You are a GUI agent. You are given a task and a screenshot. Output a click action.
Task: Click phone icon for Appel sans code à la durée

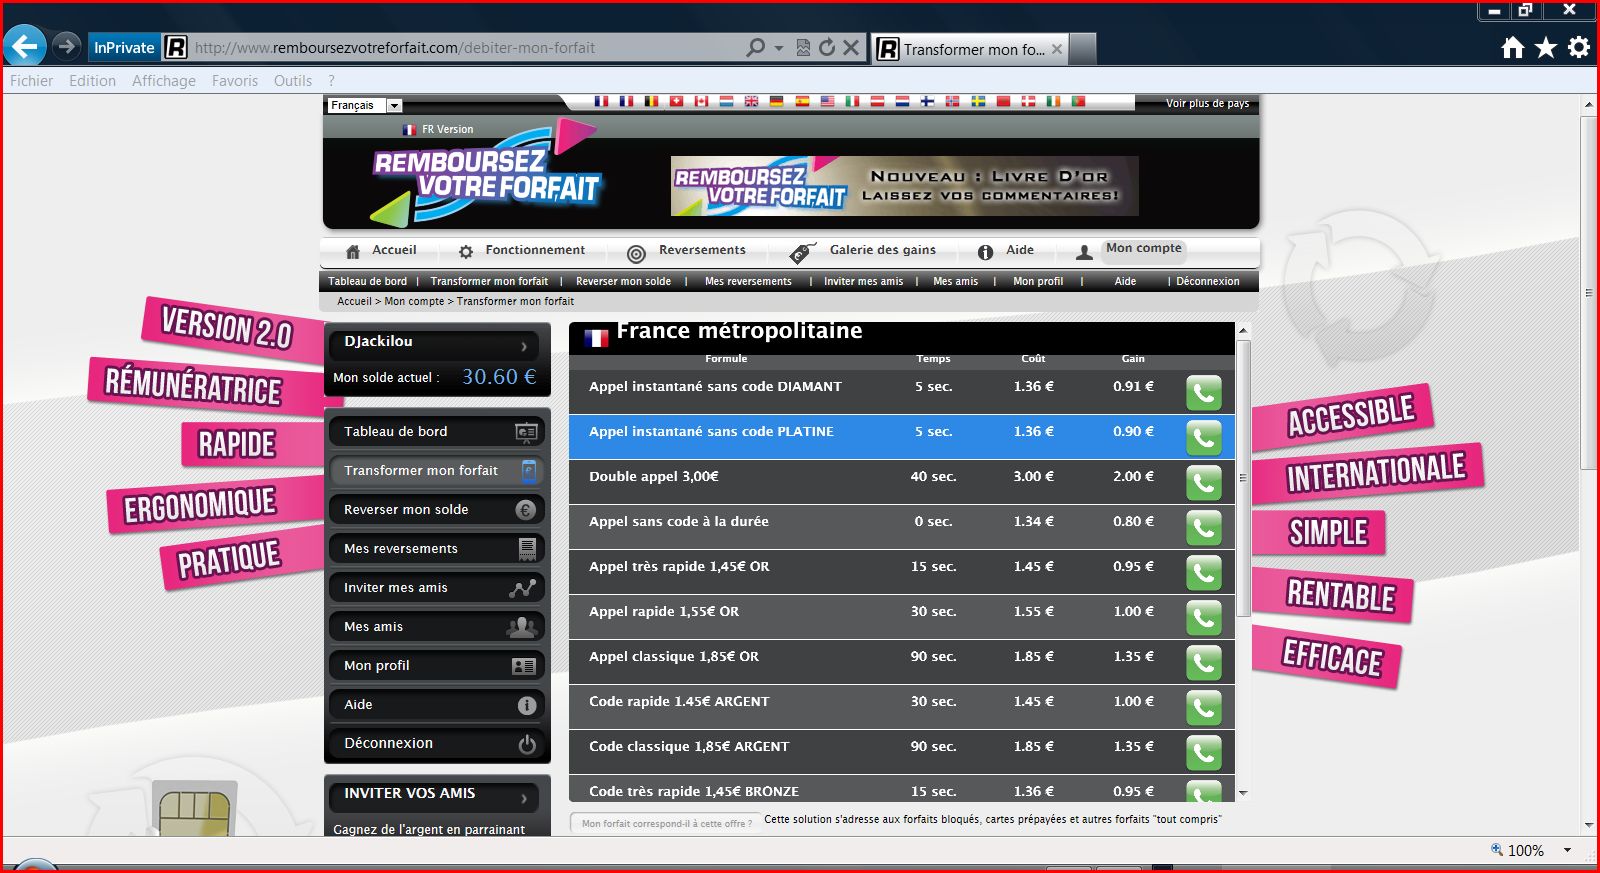click(1204, 528)
